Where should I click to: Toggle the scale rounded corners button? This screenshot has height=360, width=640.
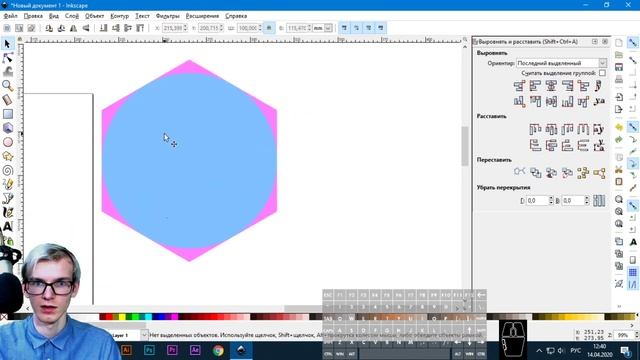pos(356,28)
